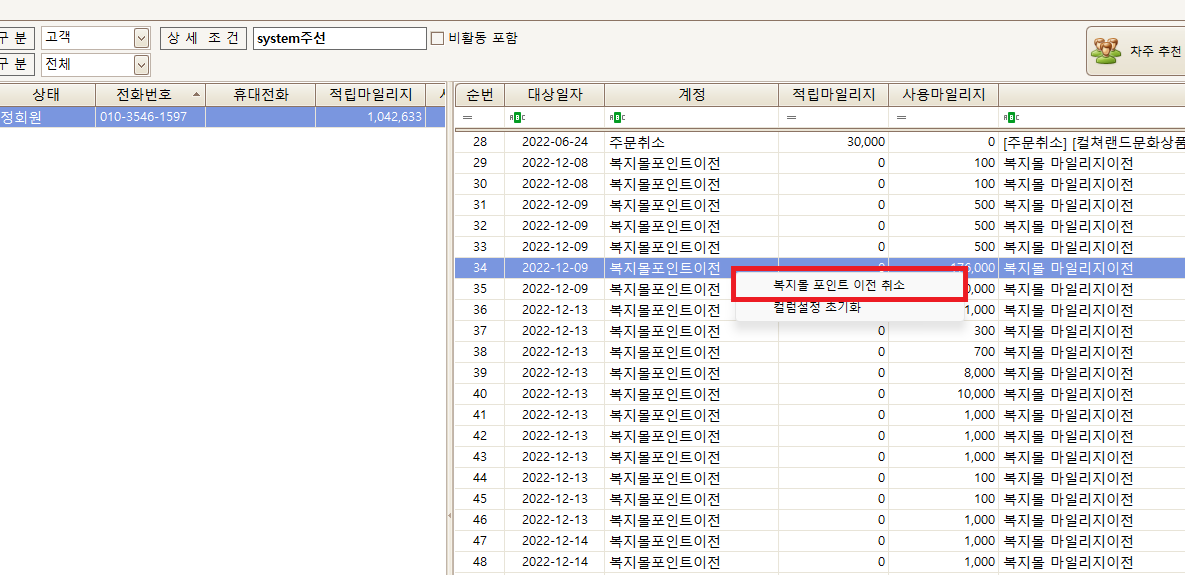Click equals filter icon under 적립마일리지 column
This screenshot has height=575, width=1185.
[x=790, y=118]
